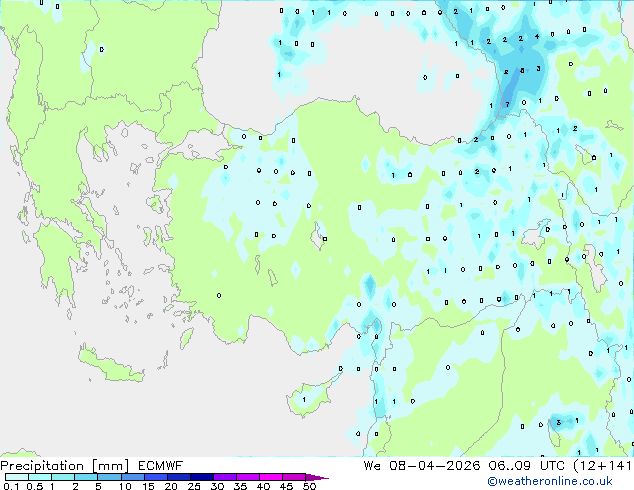Choose the 40–45 mm magenta legend swatch
This screenshot has width=634, height=490.
[271, 477]
